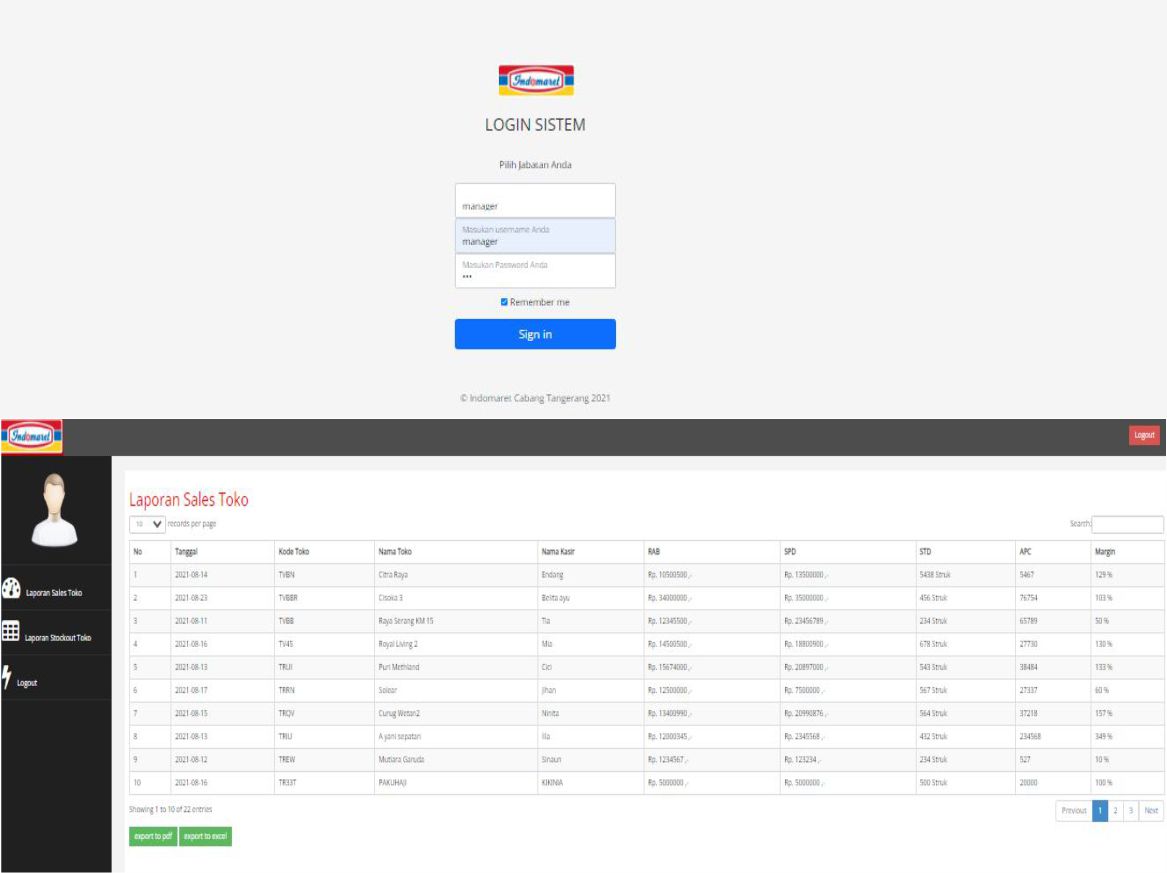Click the table grid icon for Laporan Stockout Toko
This screenshot has height=873, width=1167.
click(11, 632)
